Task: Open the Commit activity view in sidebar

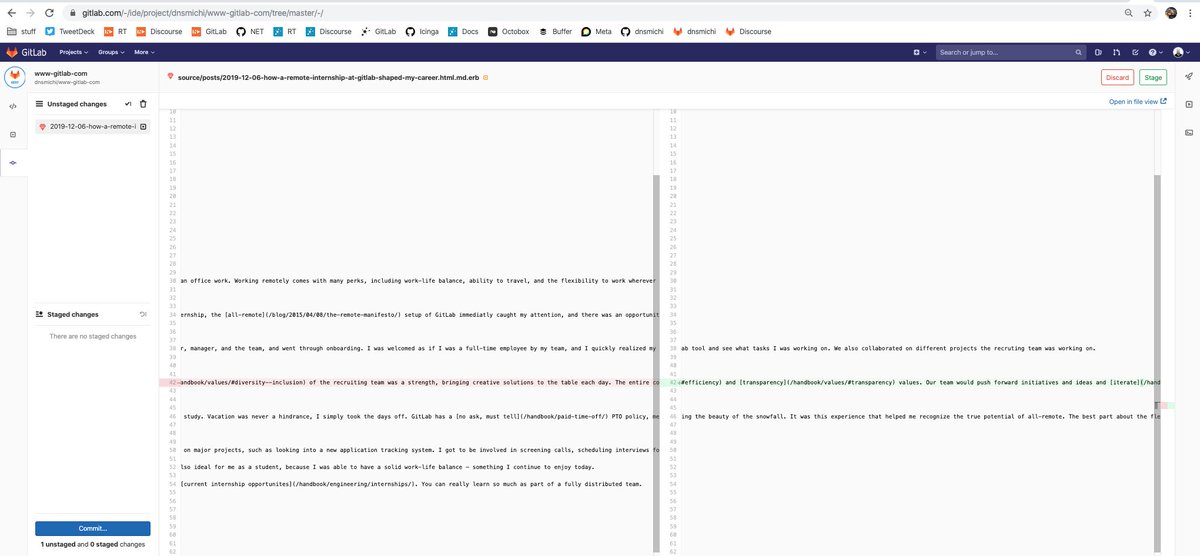Action: click(x=13, y=162)
